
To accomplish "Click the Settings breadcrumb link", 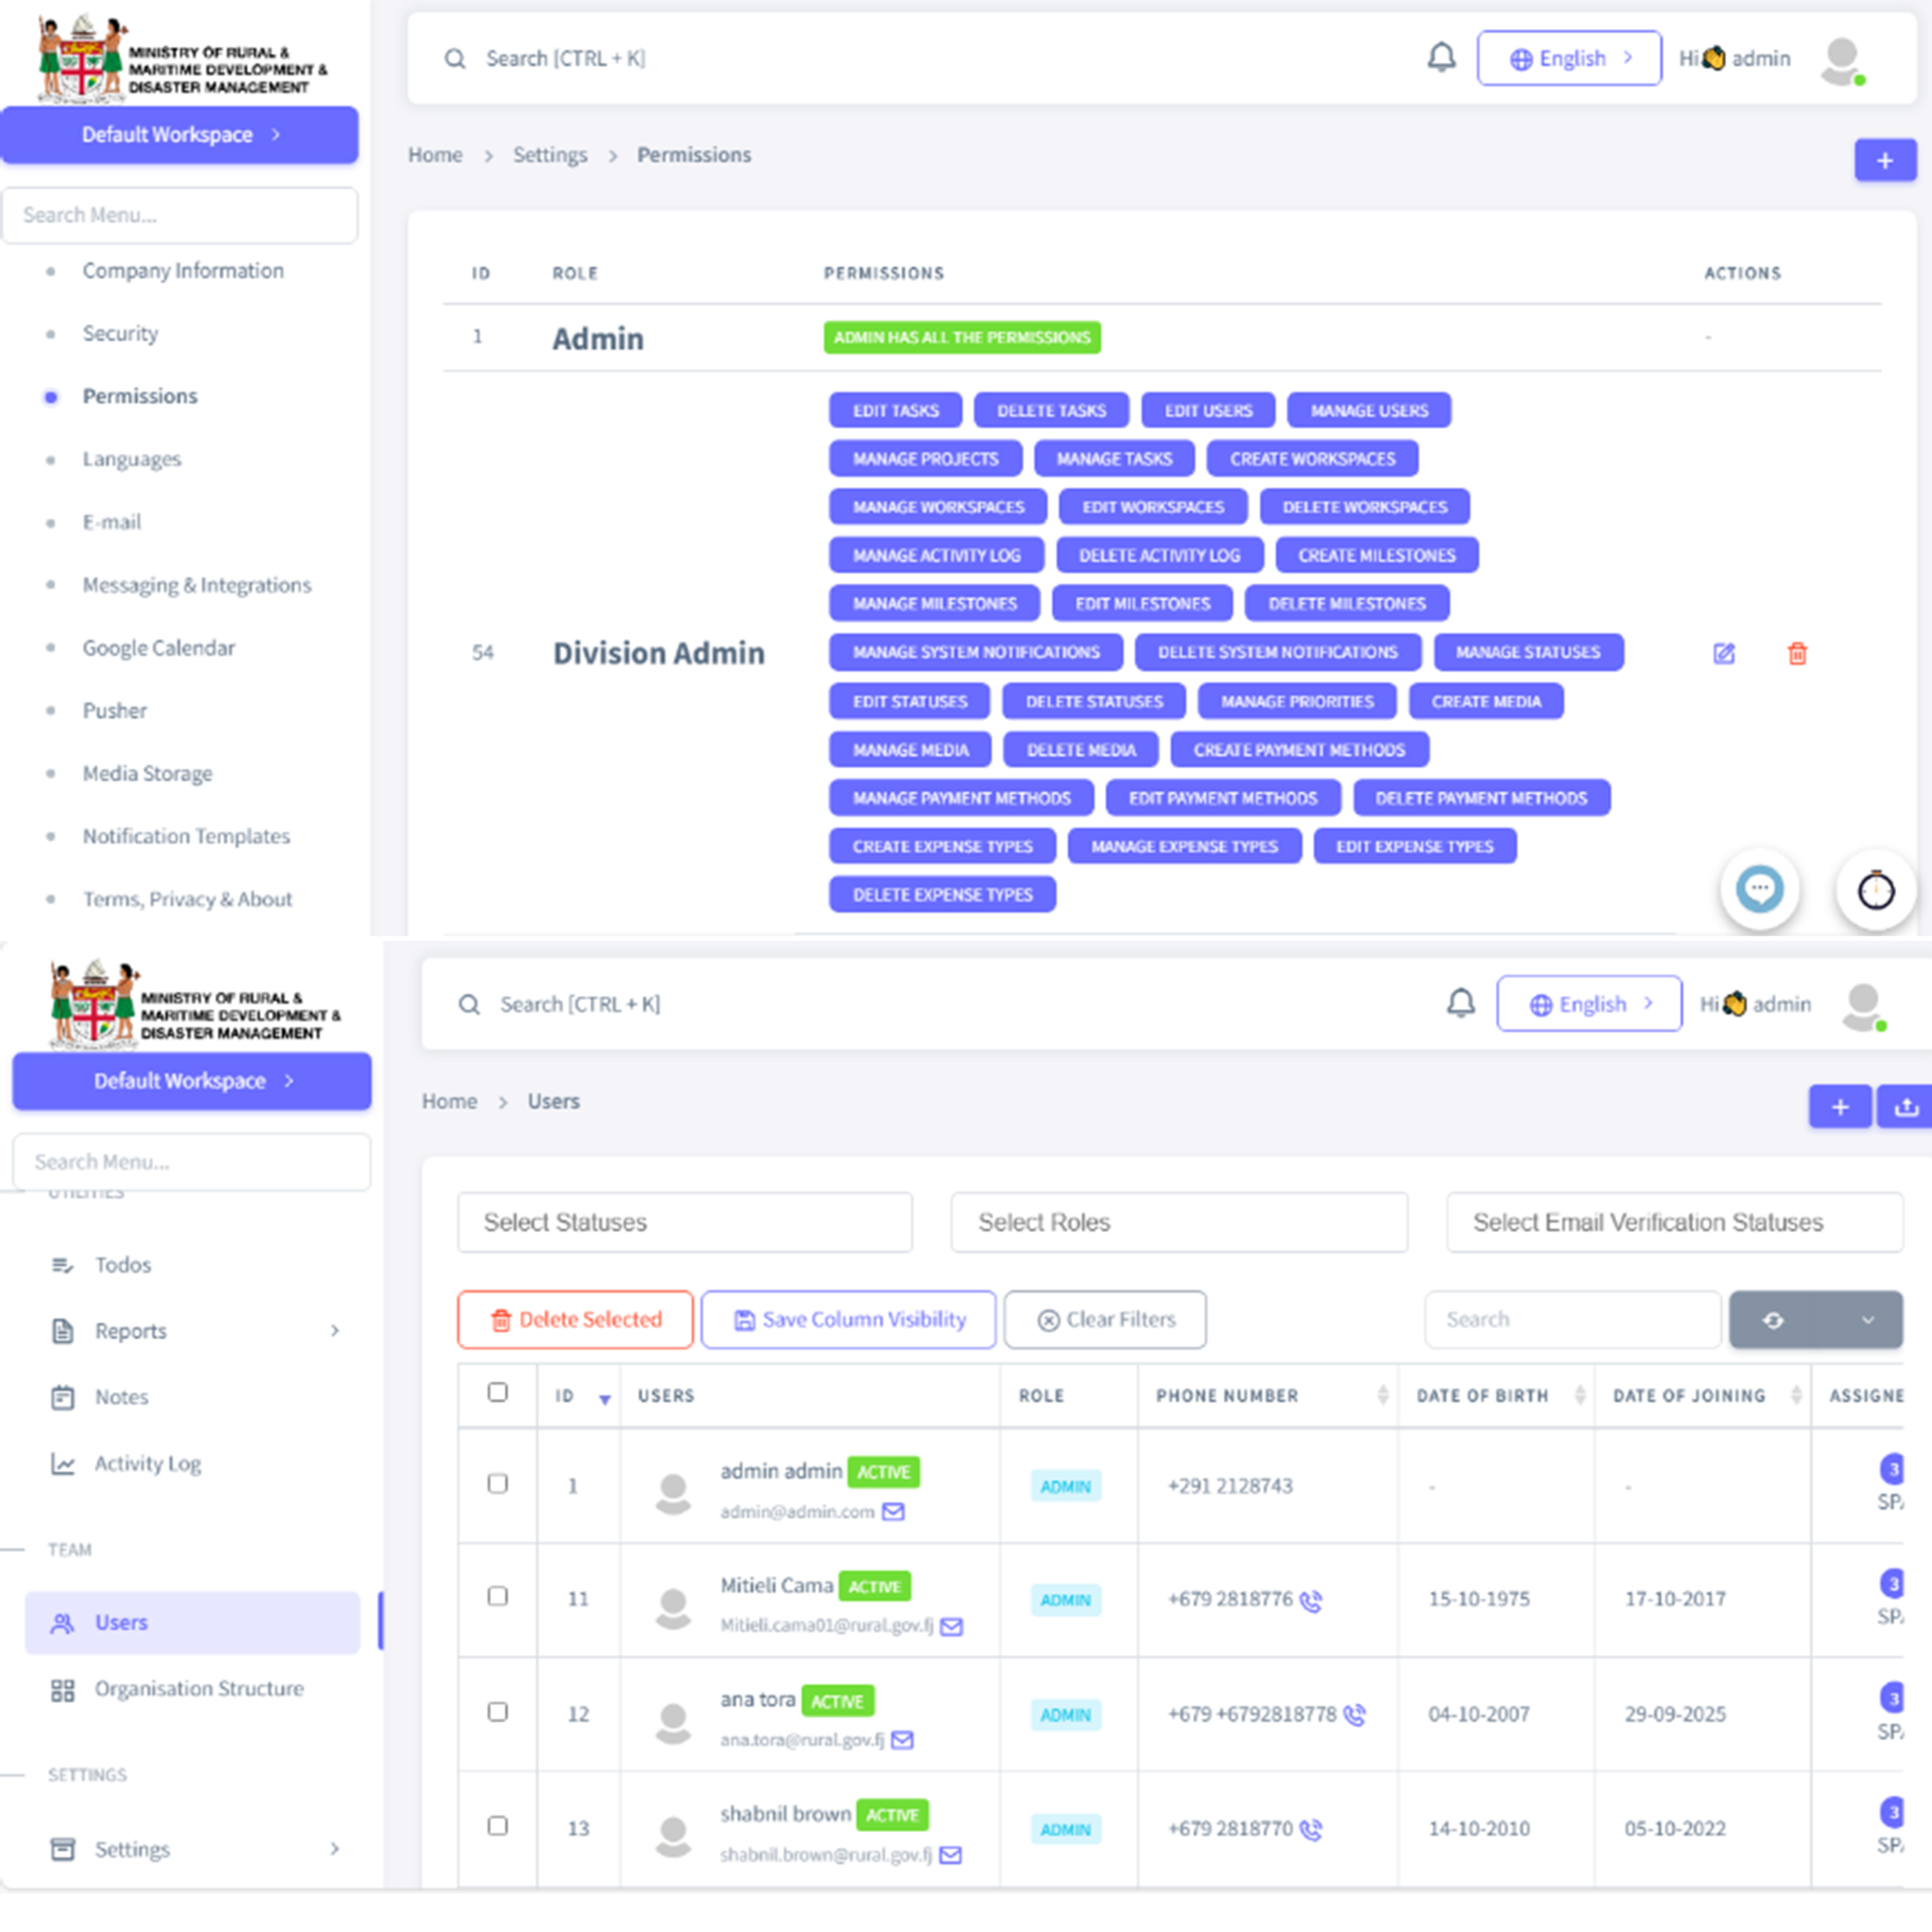I will 550,155.
